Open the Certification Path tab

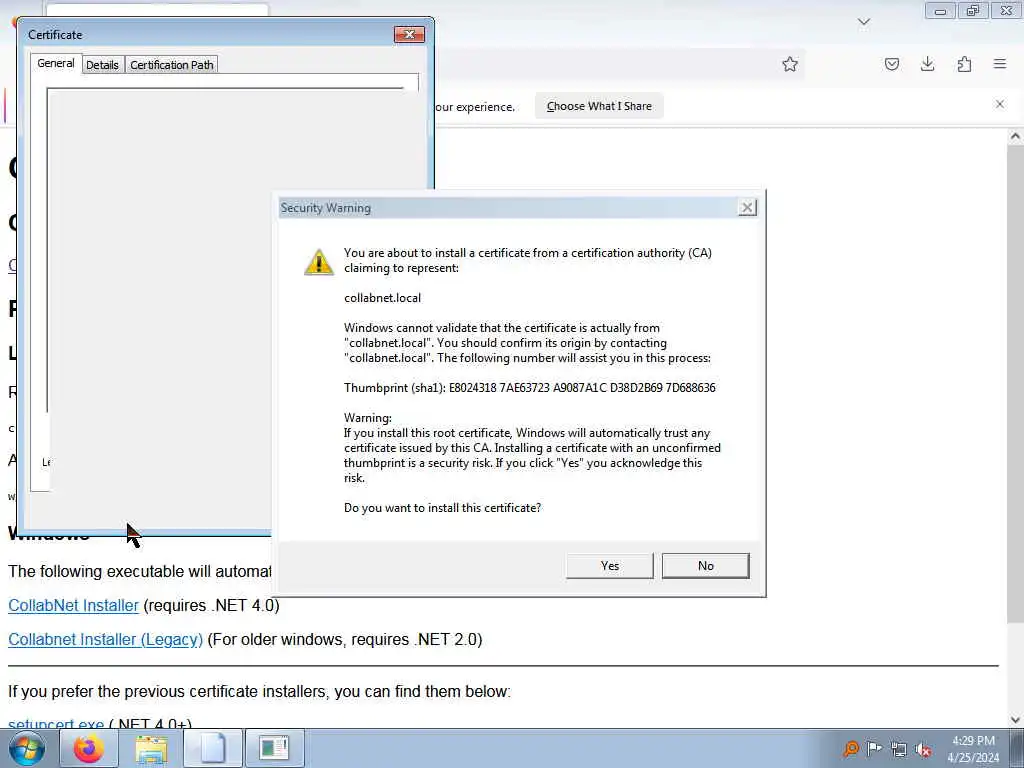pos(172,65)
